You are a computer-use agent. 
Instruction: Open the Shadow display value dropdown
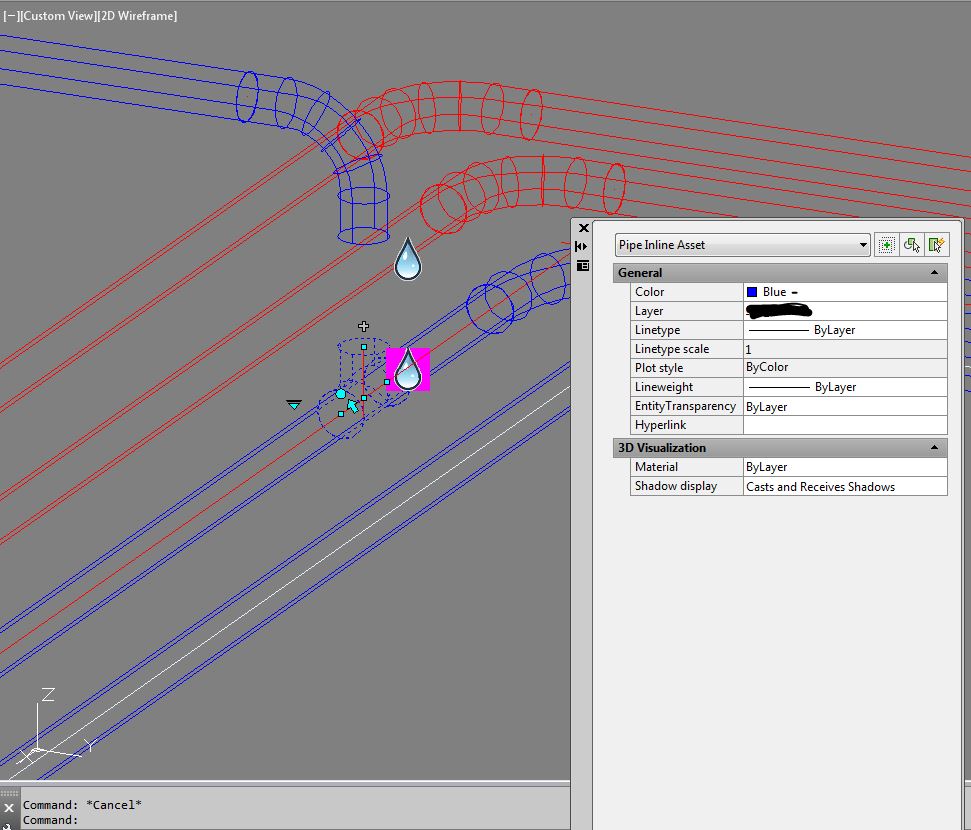click(843, 486)
